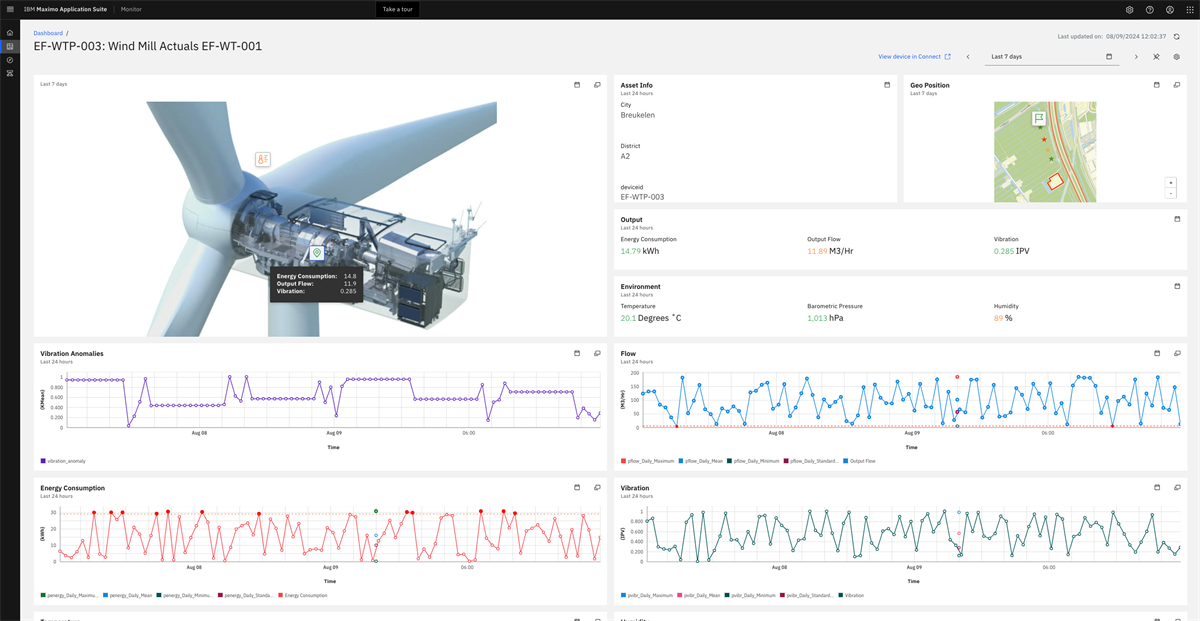Toggle pflow_Daily_Minimum legend series
This screenshot has height=621, width=1200.
[754, 461]
